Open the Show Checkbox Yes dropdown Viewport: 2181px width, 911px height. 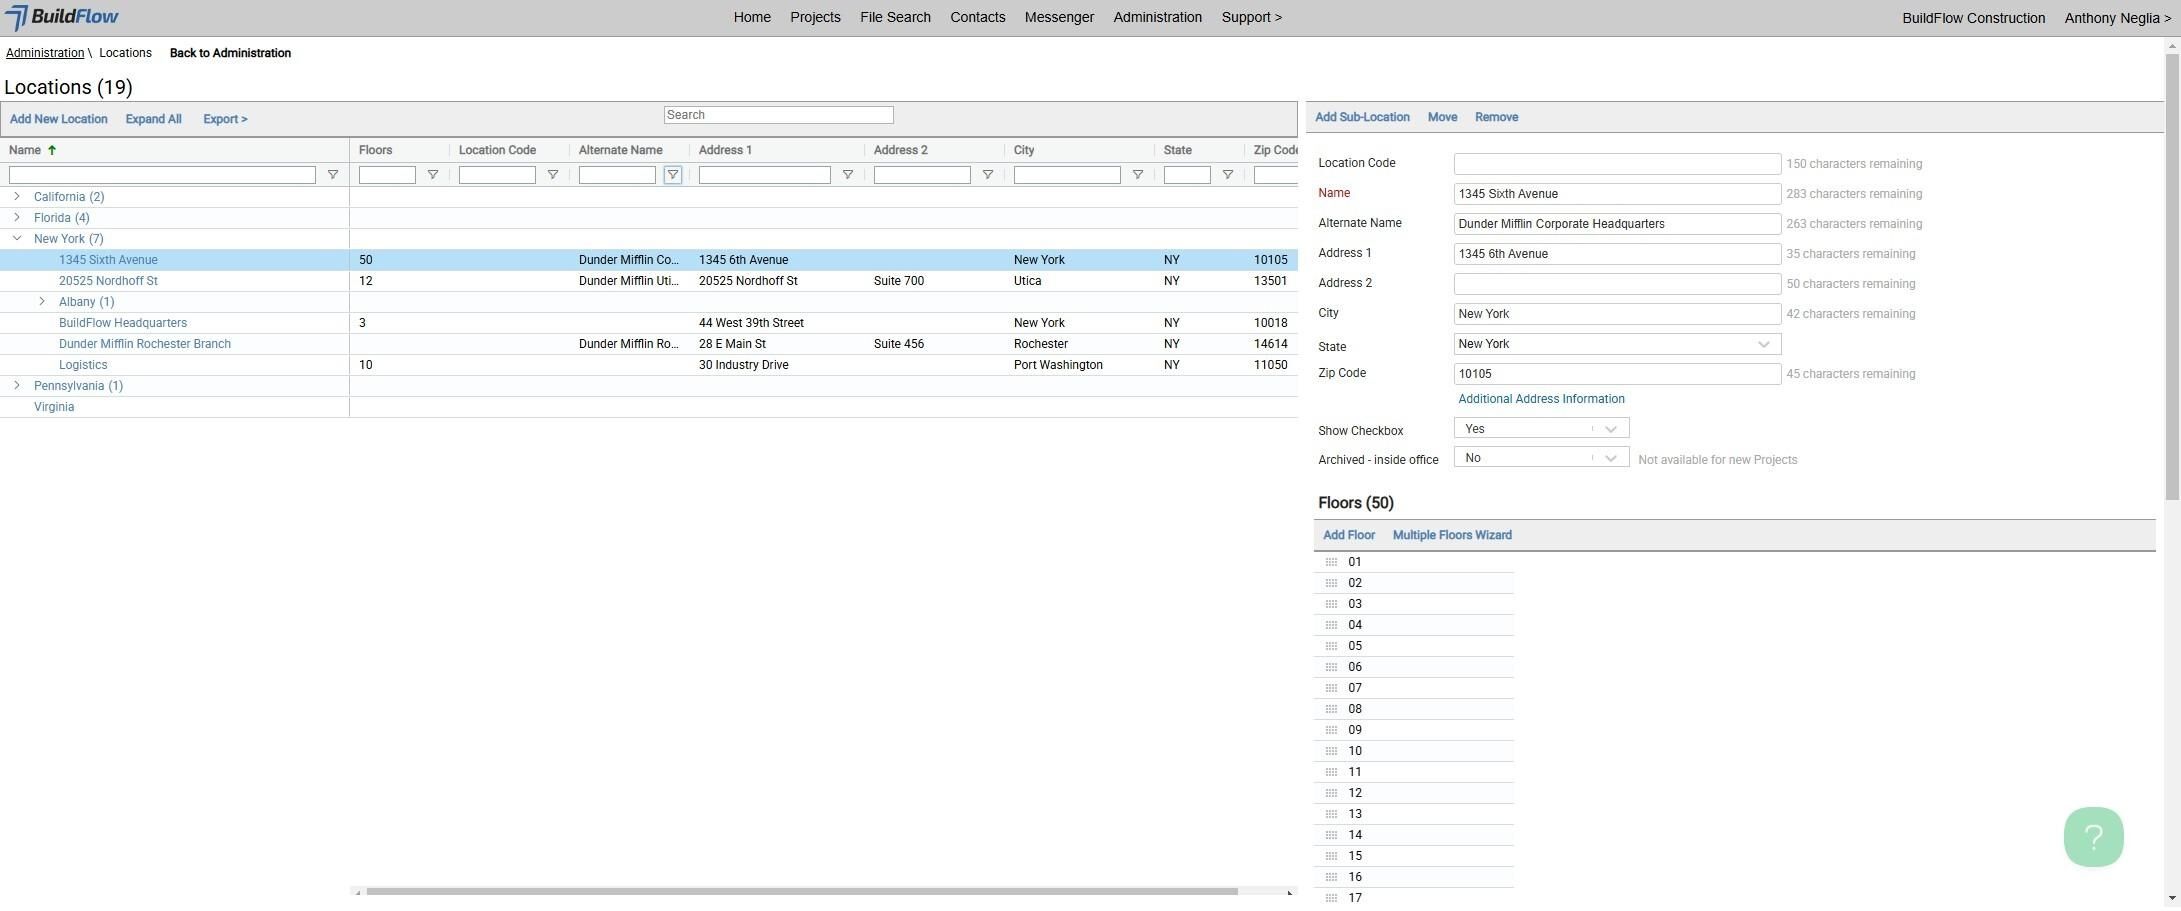[1541, 429]
